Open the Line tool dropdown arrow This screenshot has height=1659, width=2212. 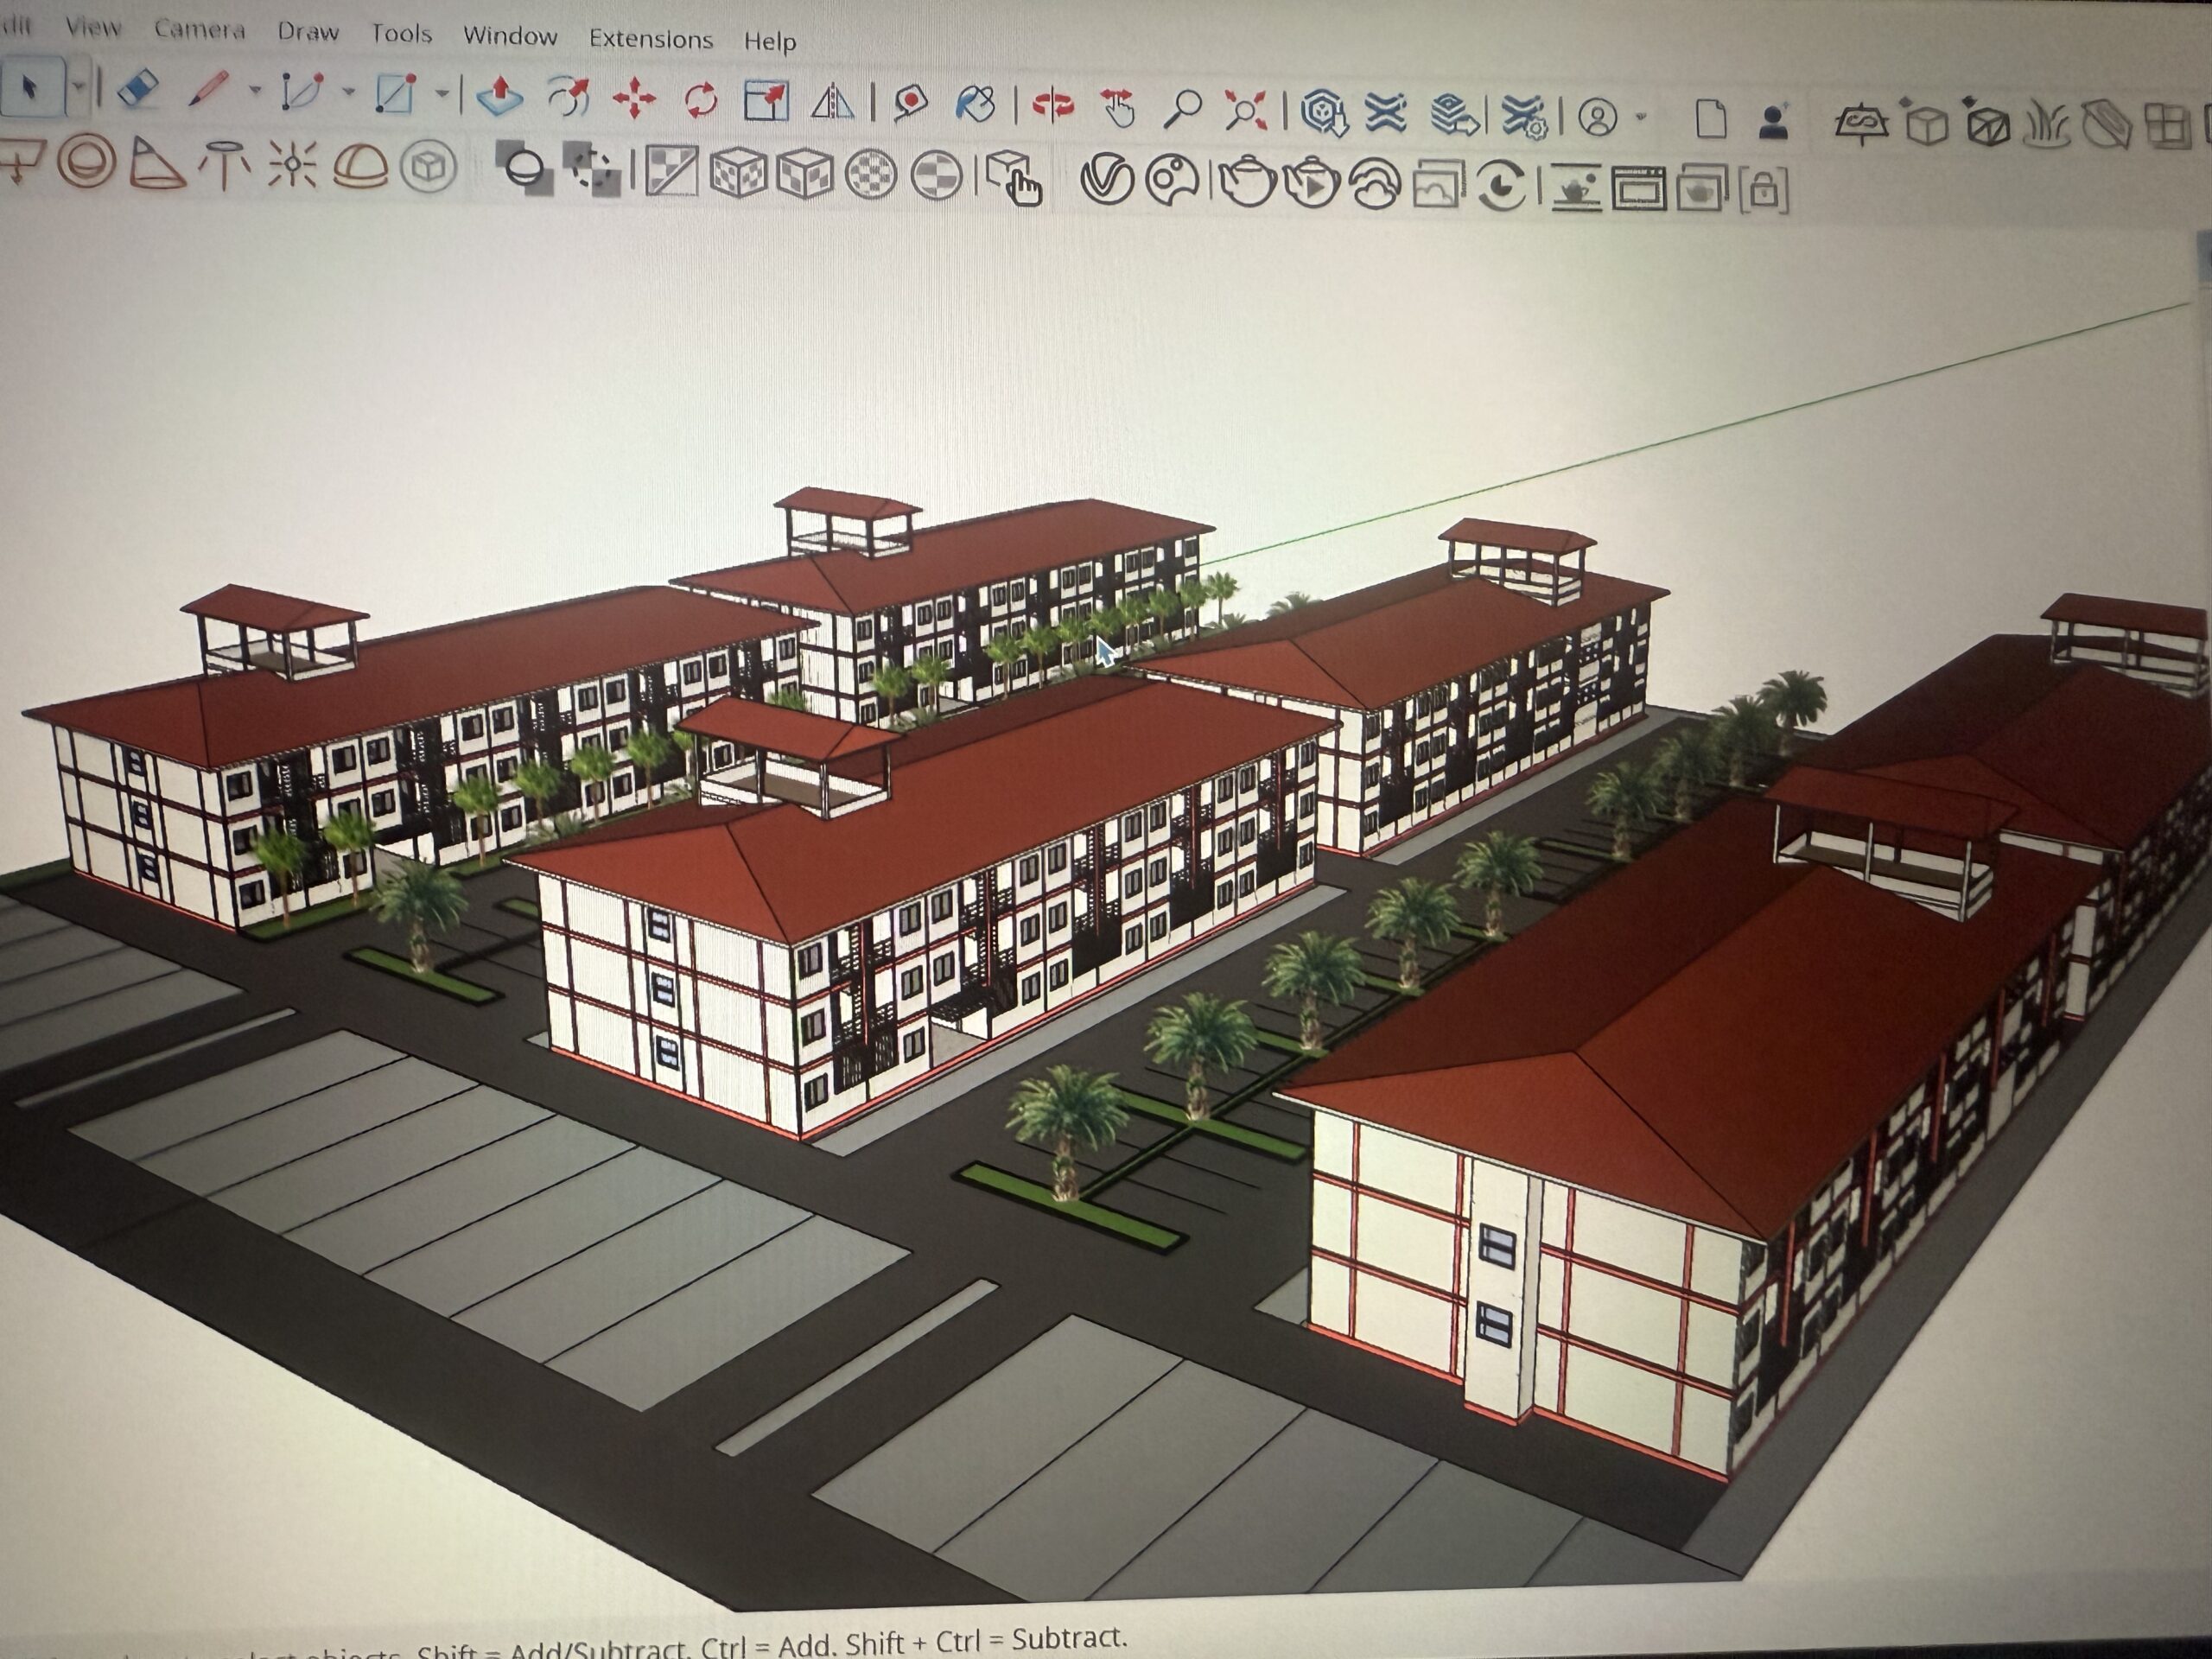(256, 91)
